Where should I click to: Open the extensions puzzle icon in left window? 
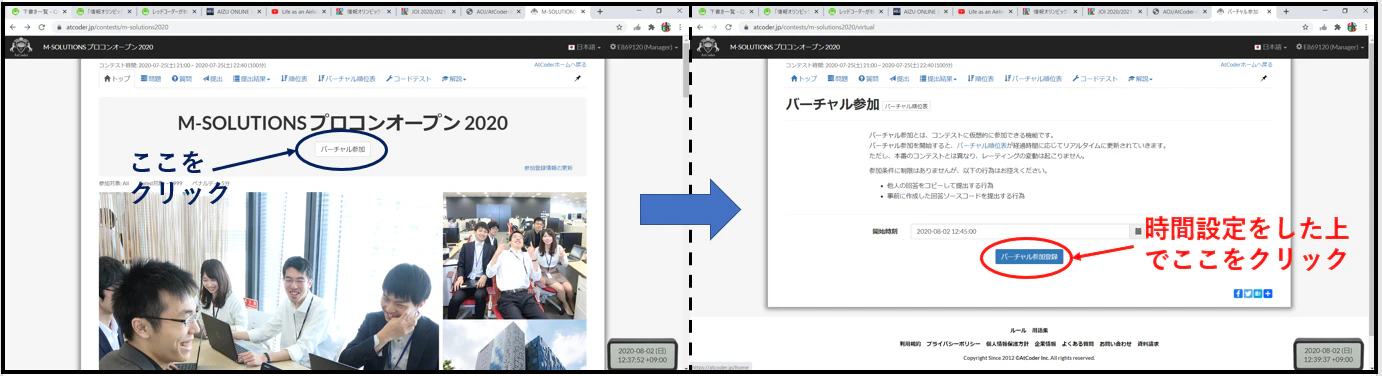(x=651, y=27)
